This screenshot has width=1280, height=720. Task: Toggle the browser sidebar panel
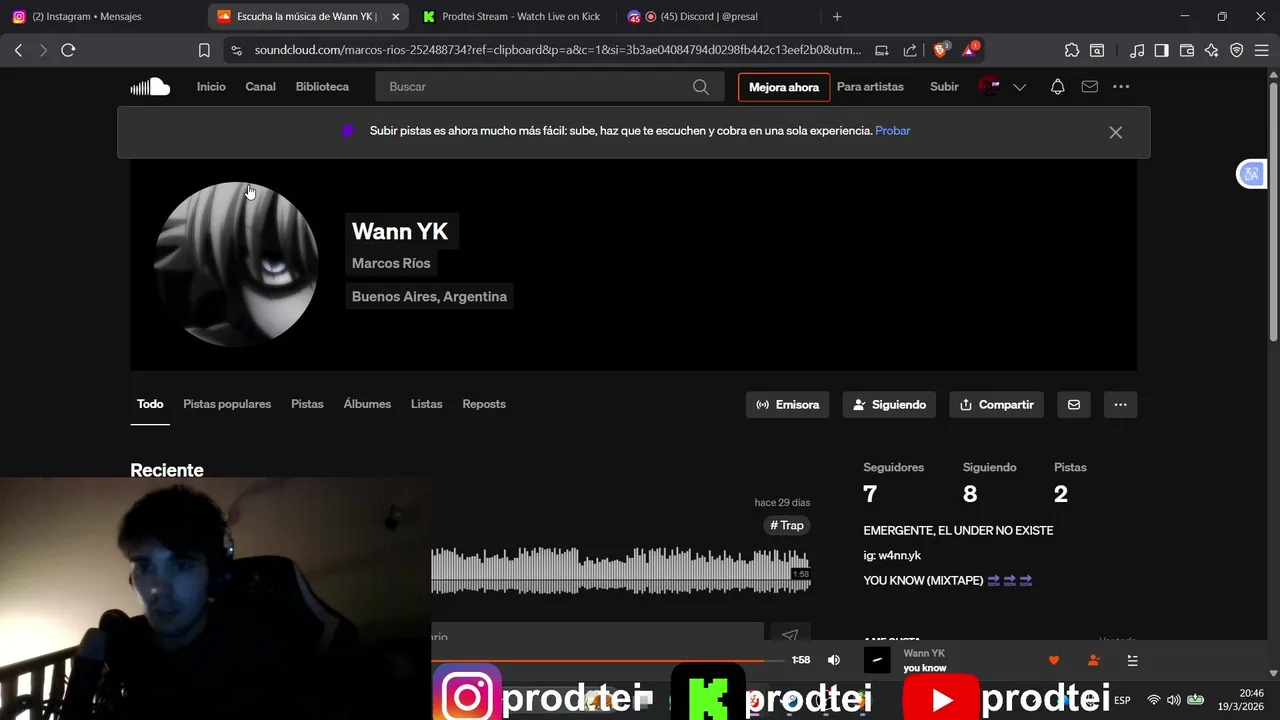tap(1161, 50)
